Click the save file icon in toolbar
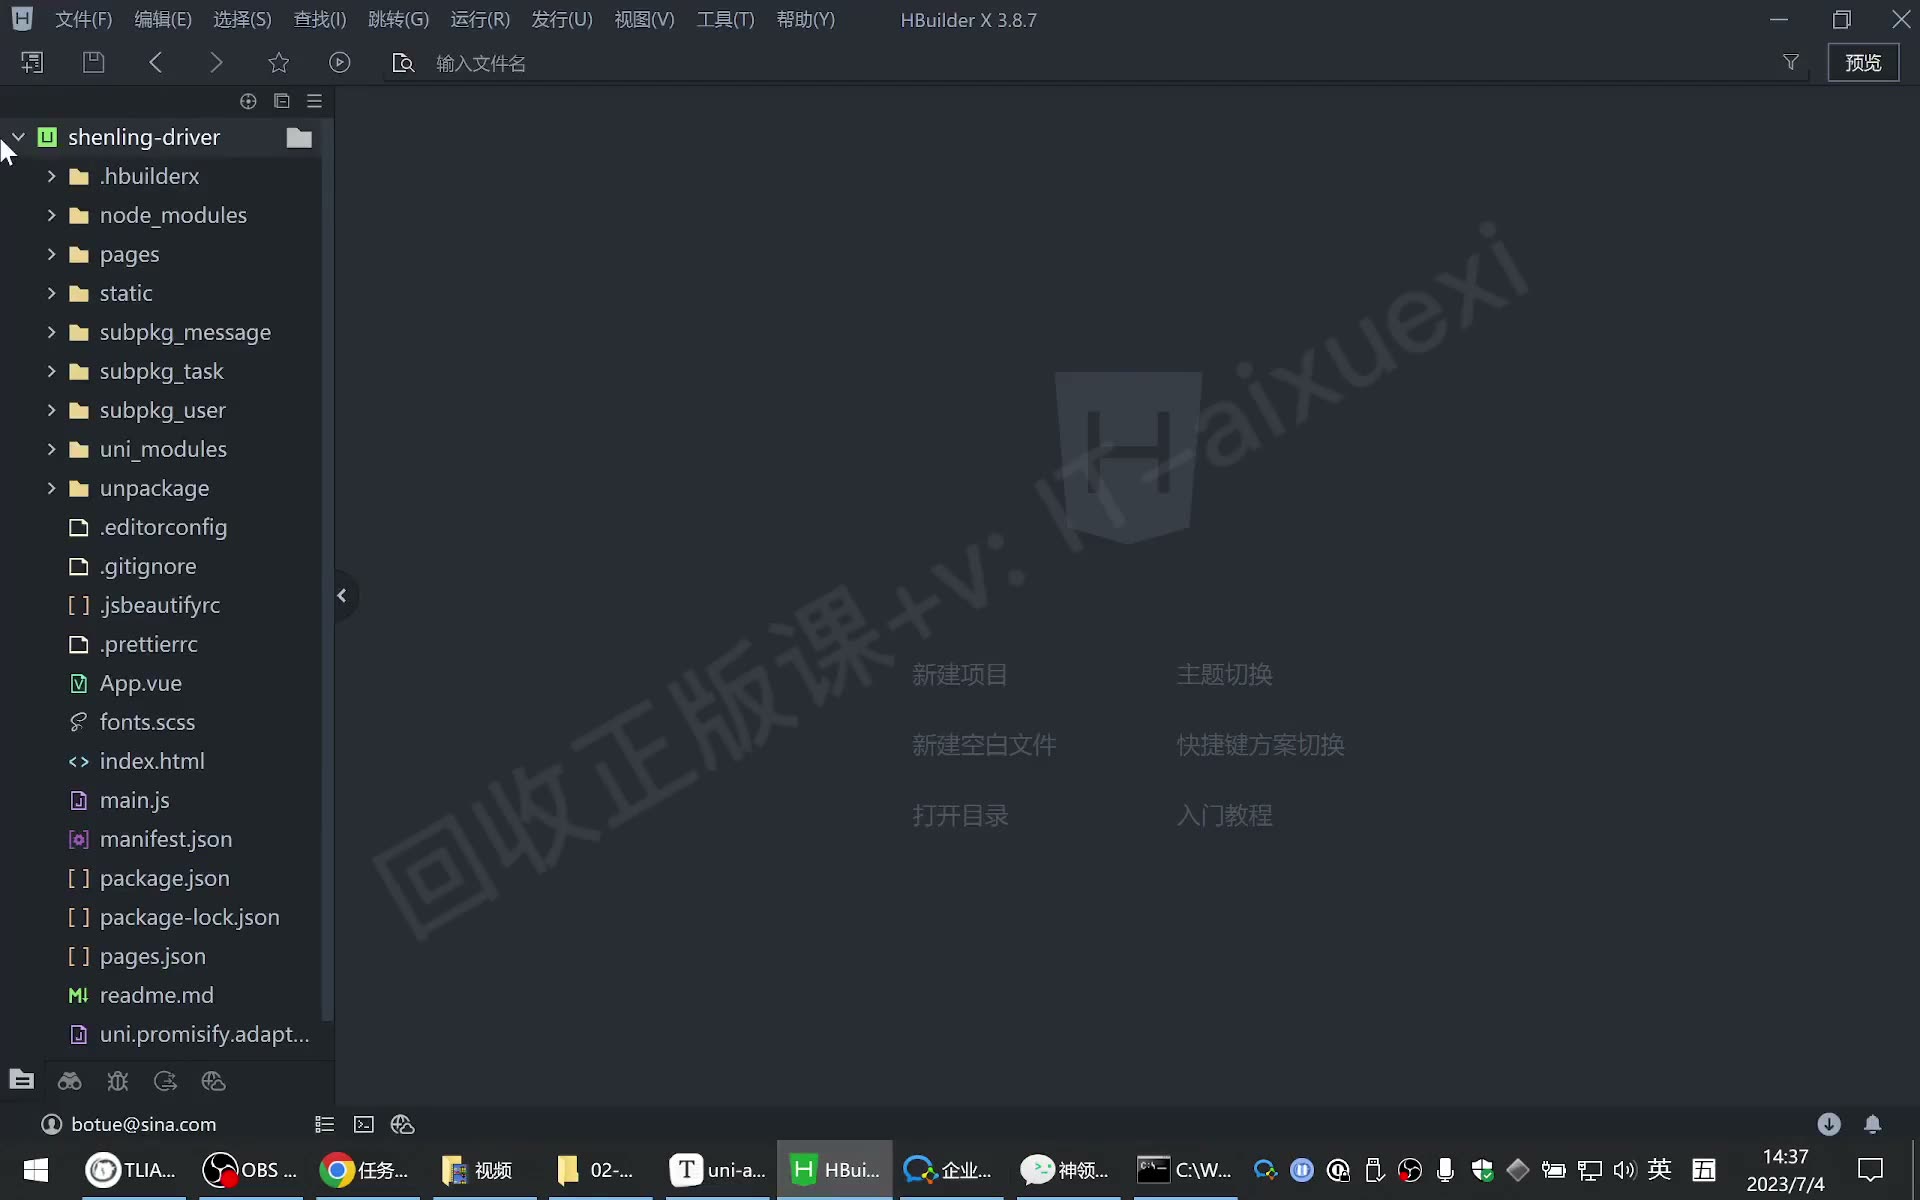 coord(93,62)
